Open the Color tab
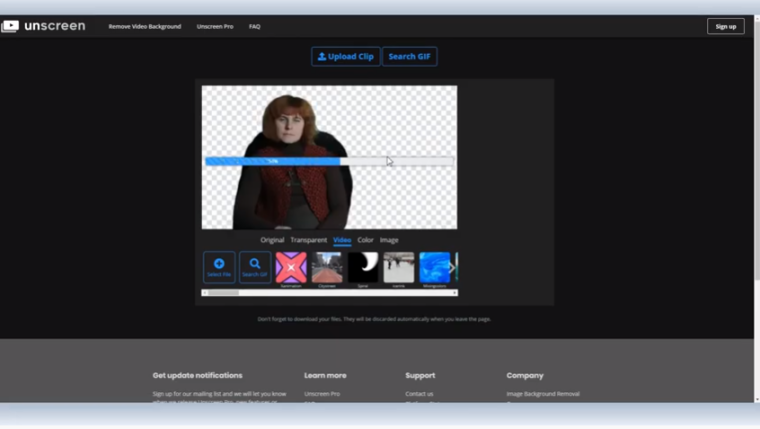This screenshot has height=429, width=760. [x=366, y=240]
